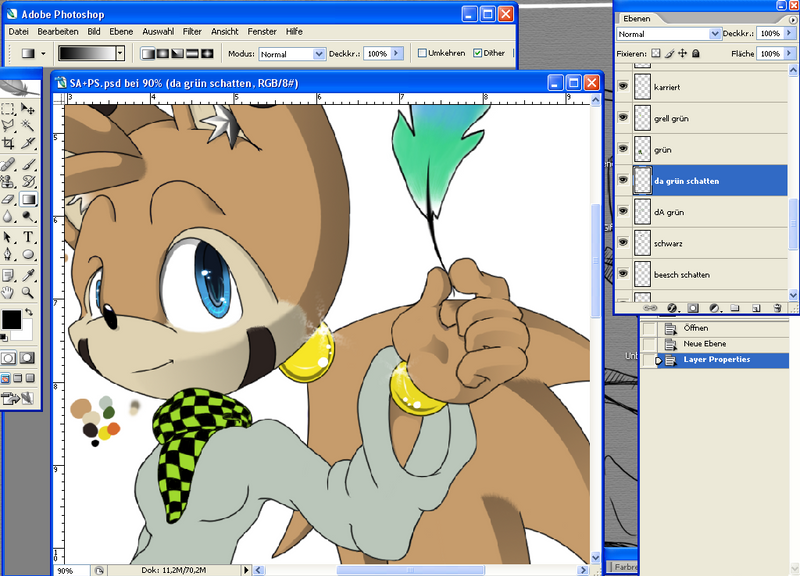
Task: Select the Rectangular Marquee tool
Action: [x=8, y=109]
